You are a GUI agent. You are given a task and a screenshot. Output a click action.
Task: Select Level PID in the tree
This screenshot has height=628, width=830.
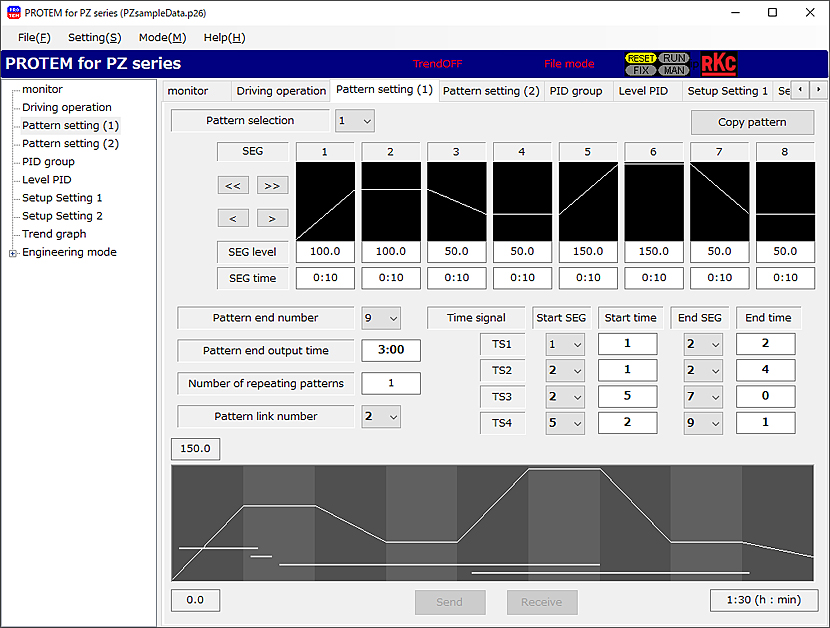pos(47,180)
